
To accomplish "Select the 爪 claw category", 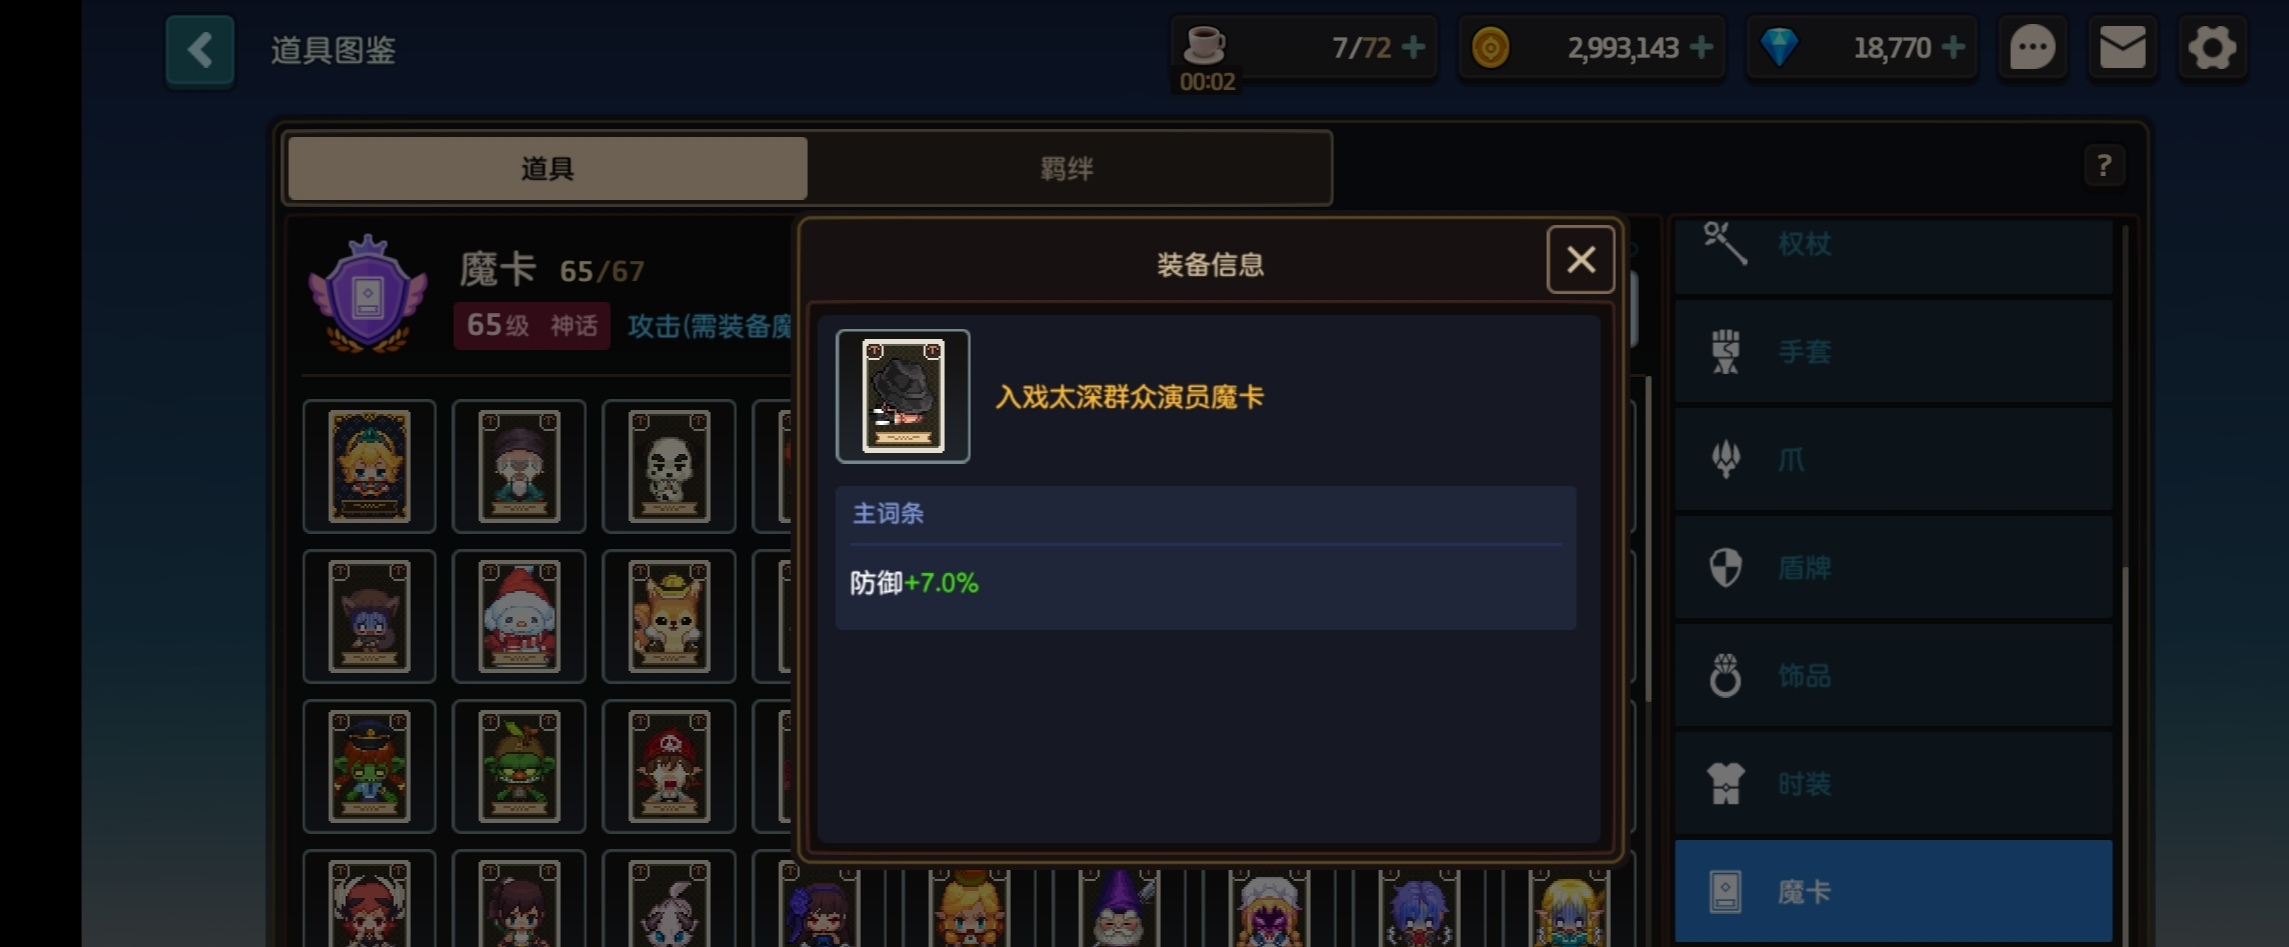I will [x=1894, y=459].
